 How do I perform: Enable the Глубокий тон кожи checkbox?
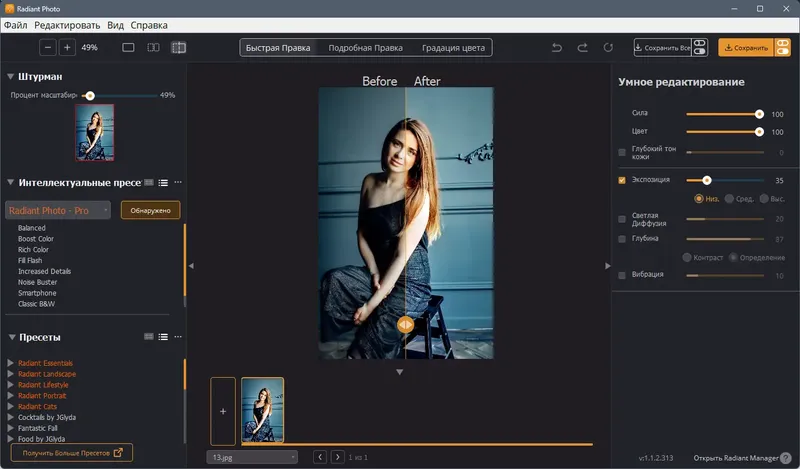[622, 152]
